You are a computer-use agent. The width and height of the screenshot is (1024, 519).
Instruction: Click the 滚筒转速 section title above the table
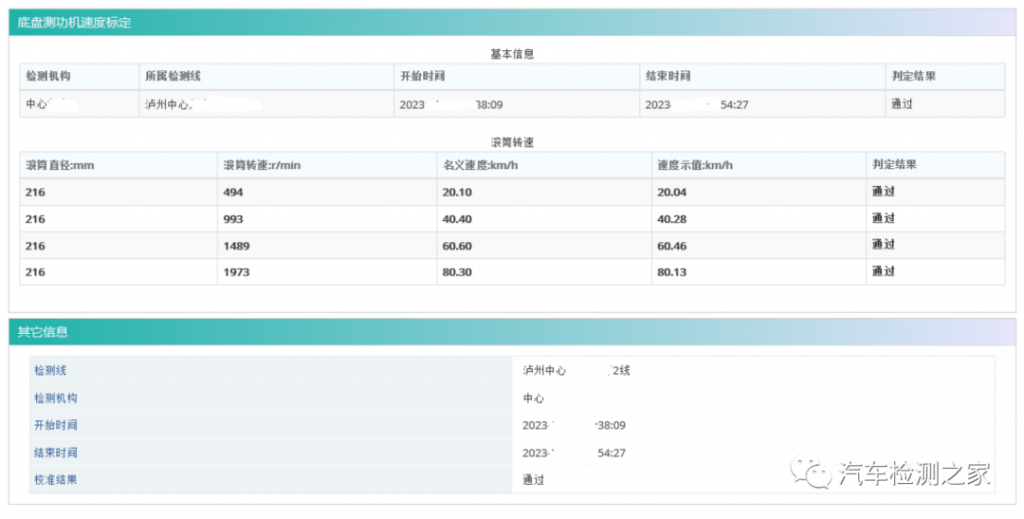coord(512,143)
